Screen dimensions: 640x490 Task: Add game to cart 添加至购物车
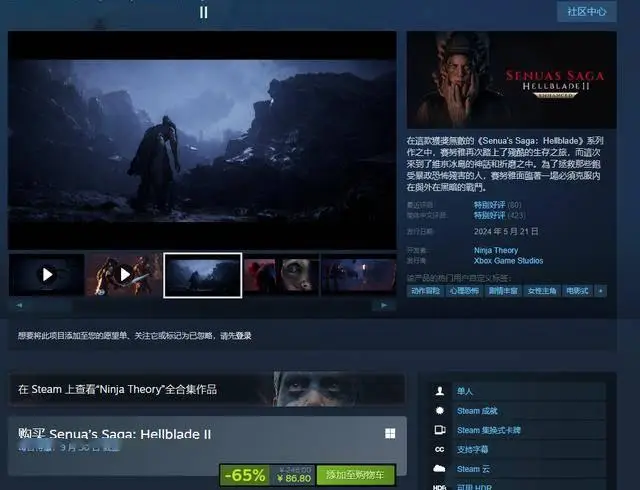pos(355,475)
